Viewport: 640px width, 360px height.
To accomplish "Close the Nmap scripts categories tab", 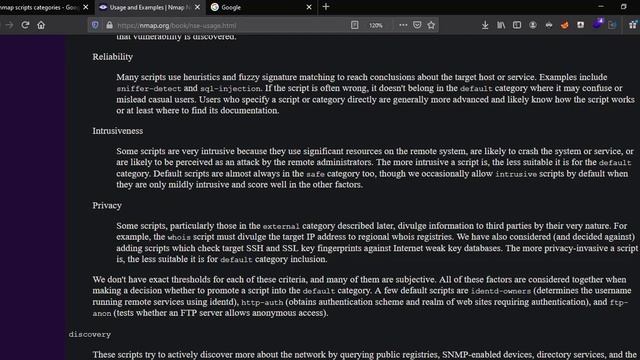I will [x=85, y=7].
